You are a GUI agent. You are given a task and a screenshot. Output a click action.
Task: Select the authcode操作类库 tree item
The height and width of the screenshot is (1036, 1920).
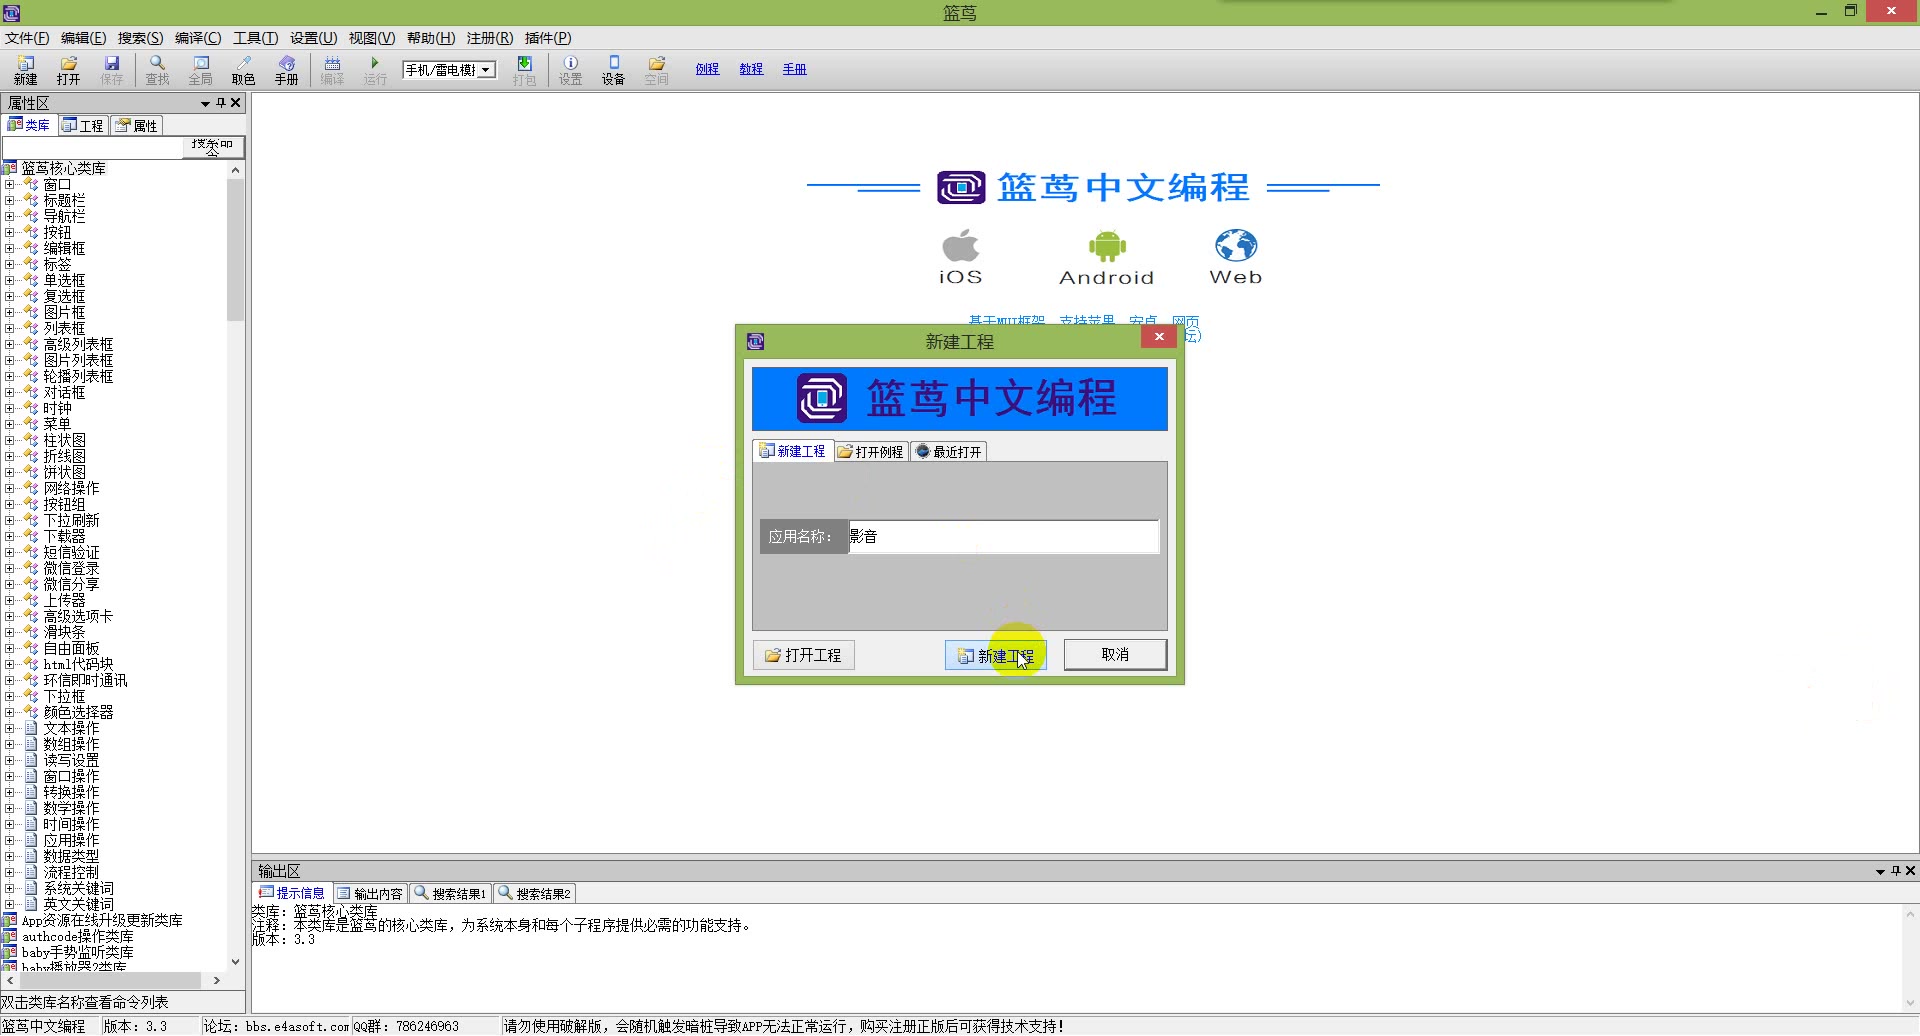77,937
